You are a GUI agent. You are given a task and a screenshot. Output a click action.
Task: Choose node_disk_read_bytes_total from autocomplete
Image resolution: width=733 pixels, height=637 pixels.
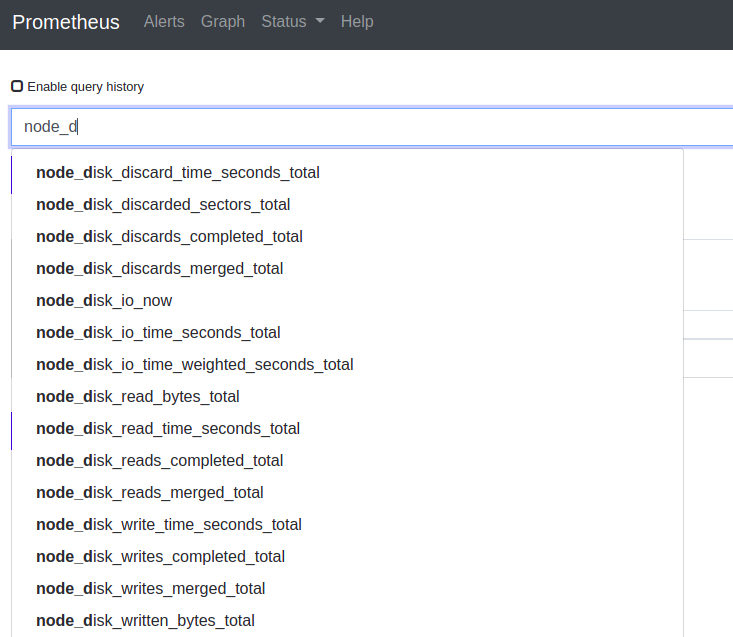138,397
